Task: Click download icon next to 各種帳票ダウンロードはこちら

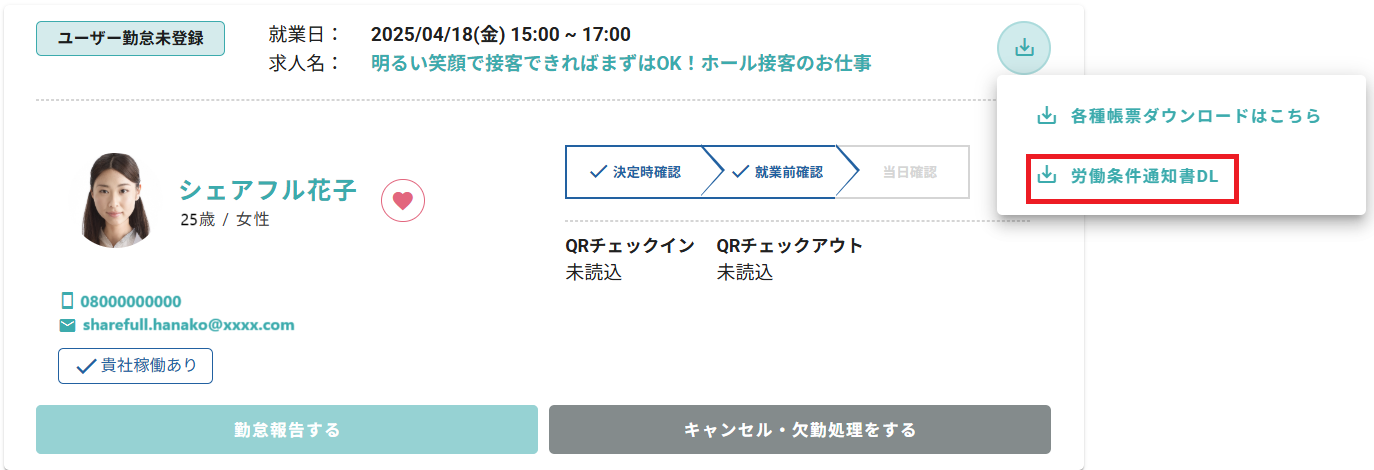Action: (x=1046, y=116)
